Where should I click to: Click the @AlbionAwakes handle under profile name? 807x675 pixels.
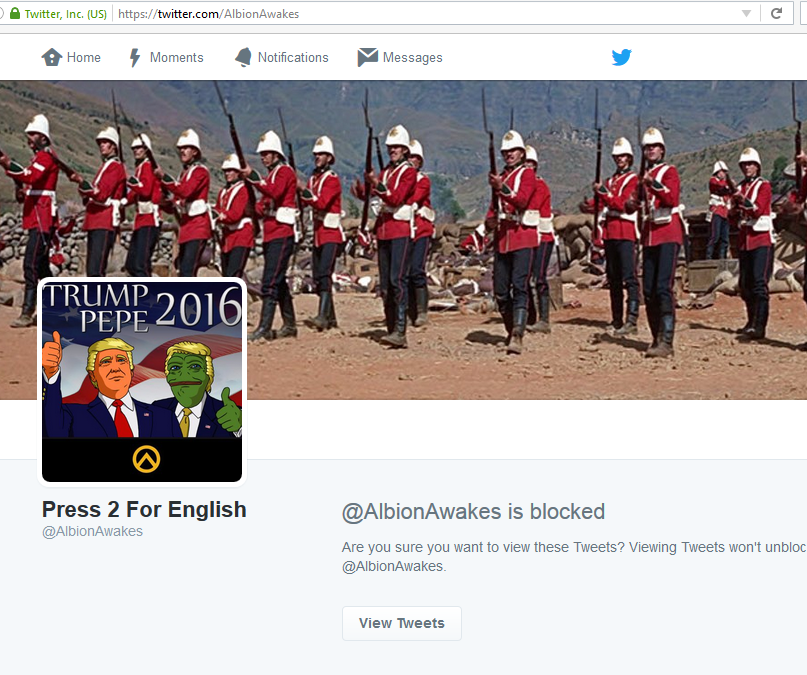(x=92, y=531)
